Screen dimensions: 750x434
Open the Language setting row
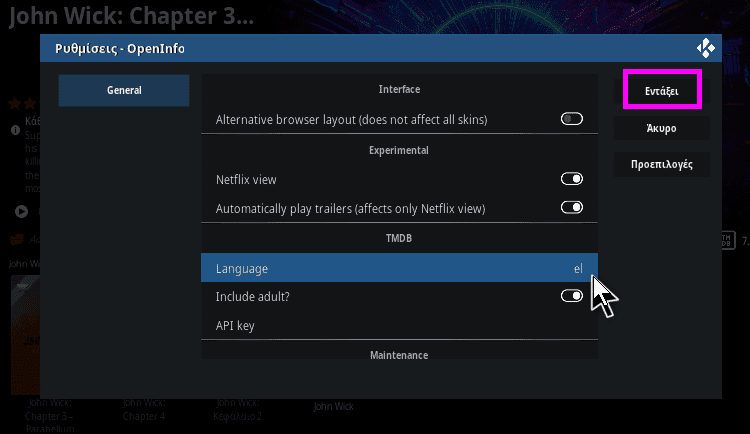pos(399,268)
